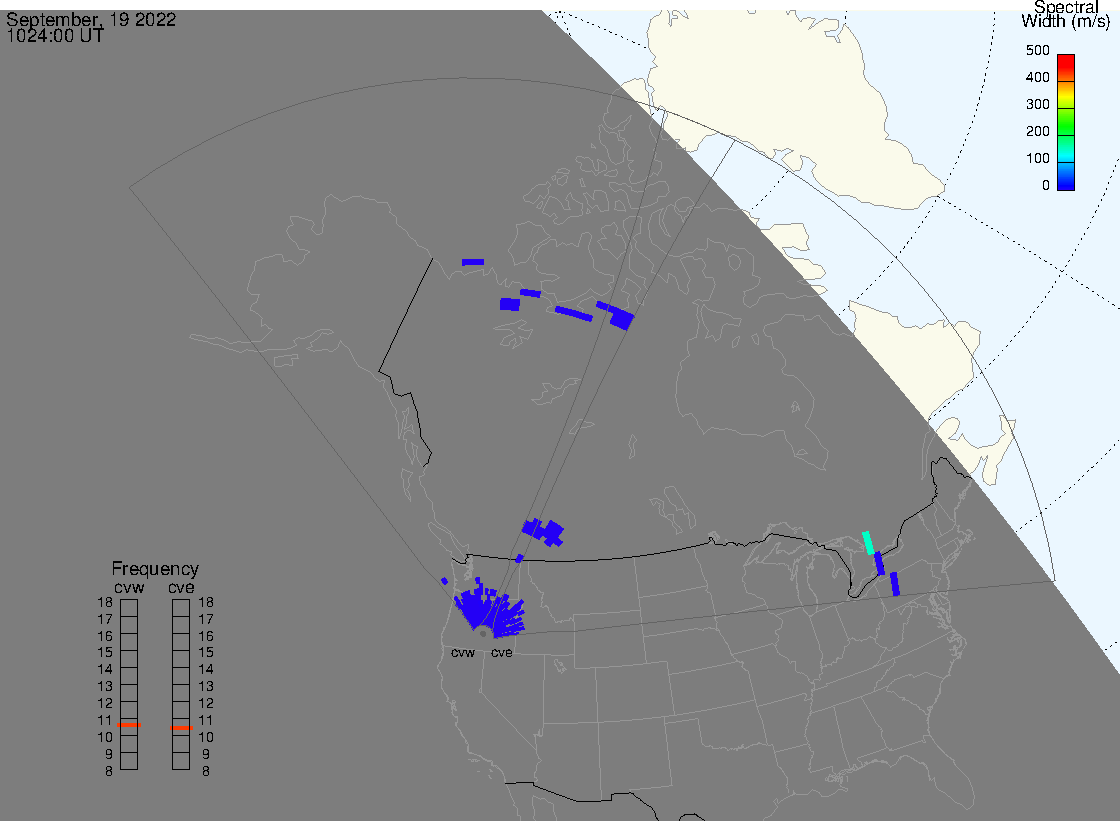This screenshot has width=1120, height=821.
Task: Click the cvw frequency bar's red marker
Action: 129,725
